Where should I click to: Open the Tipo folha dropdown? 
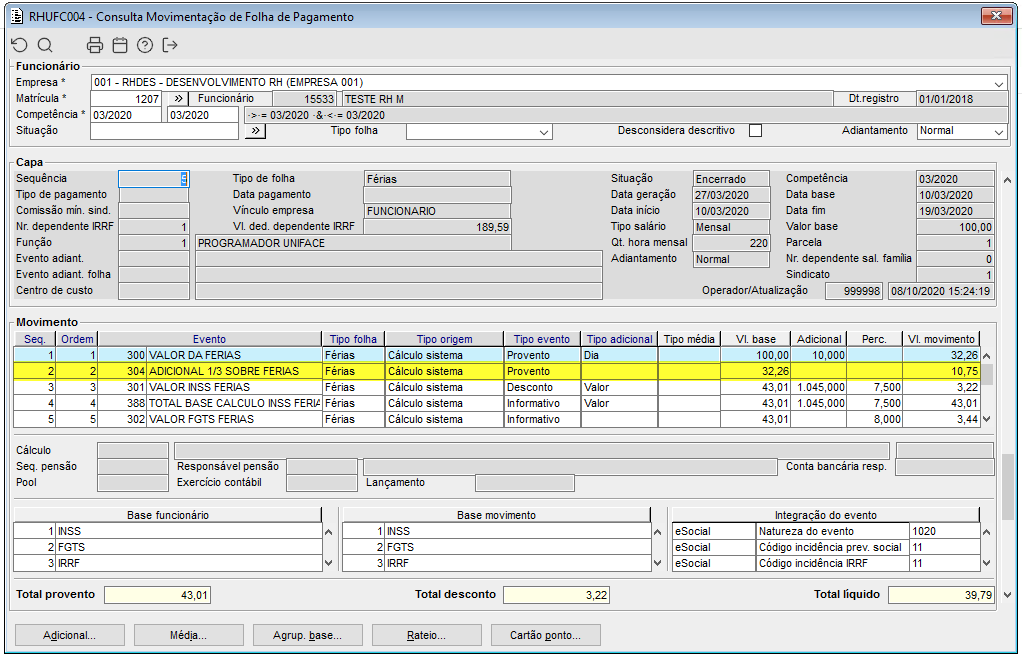544,132
